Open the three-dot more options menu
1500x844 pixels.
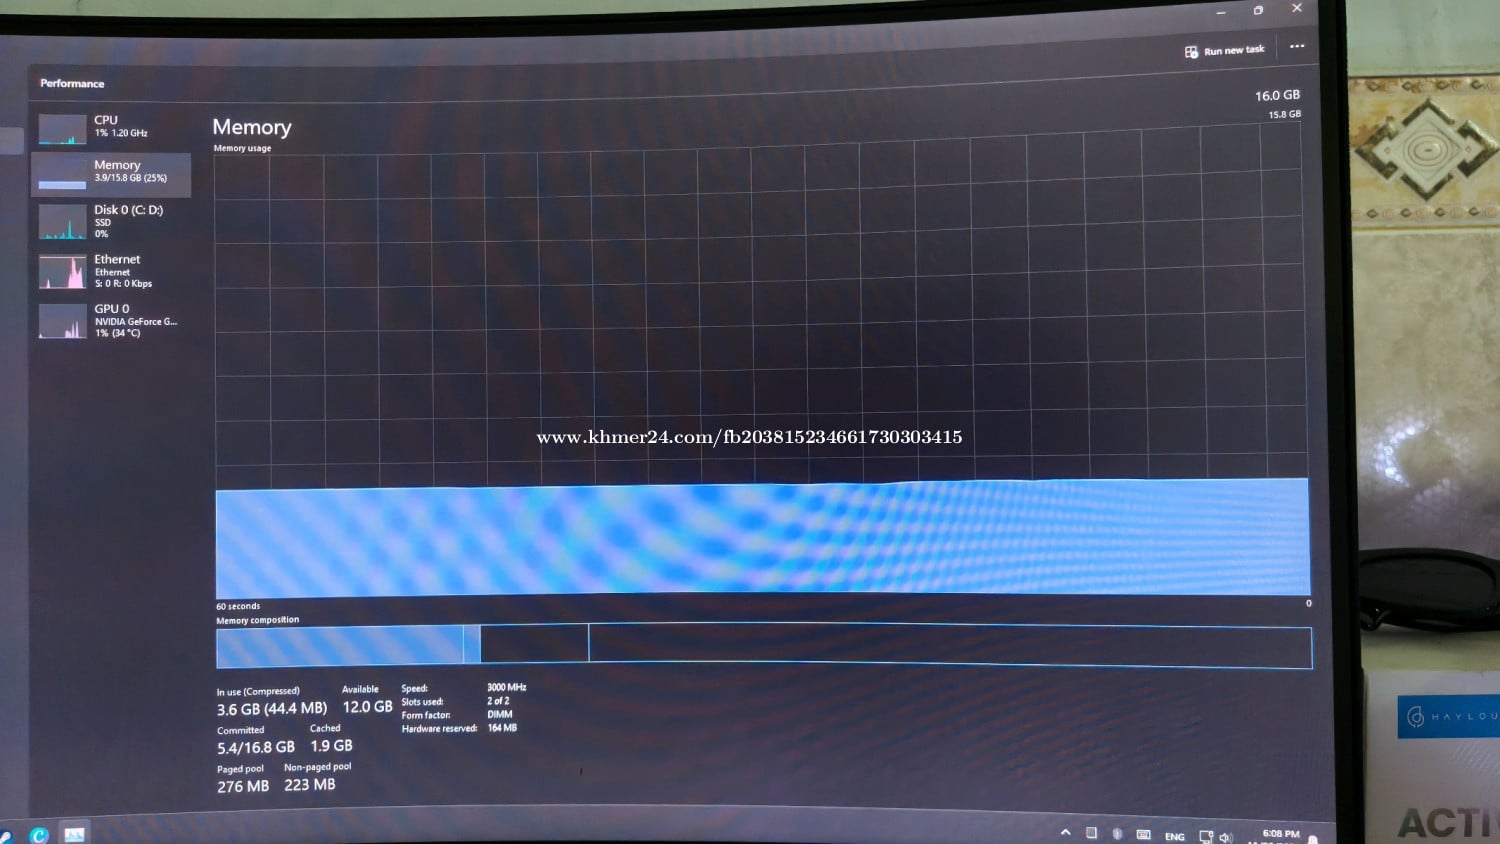click(x=1297, y=46)
